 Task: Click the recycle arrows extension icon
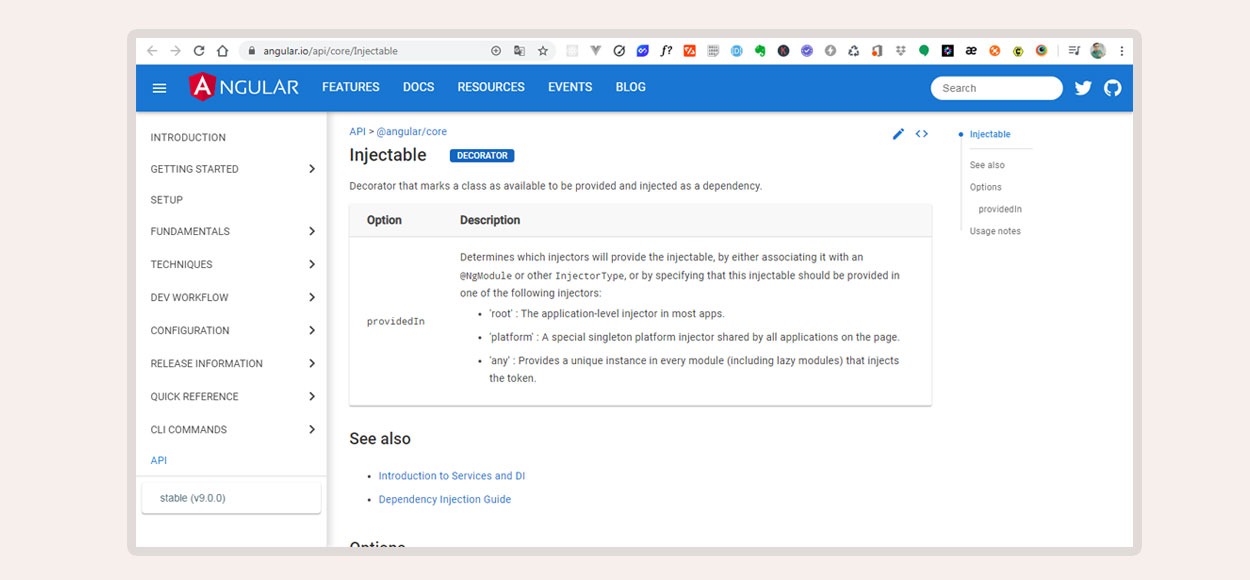(x=853, y=50)
